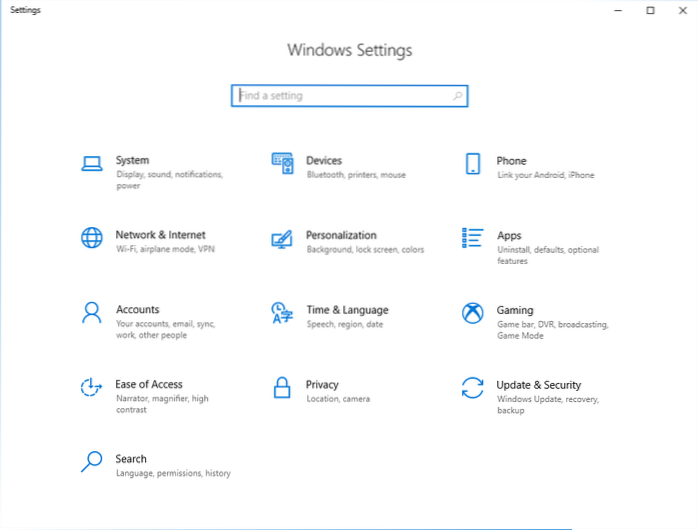Select the Time & Language icon
Viewport: 698px width, 530px height.
click(x=282, y=313)
